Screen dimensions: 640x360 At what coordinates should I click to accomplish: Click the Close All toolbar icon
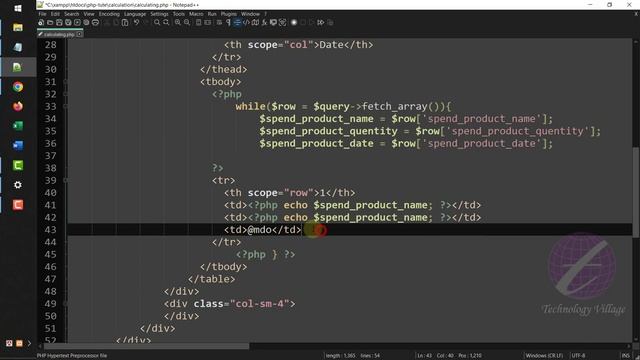point(86,22)
